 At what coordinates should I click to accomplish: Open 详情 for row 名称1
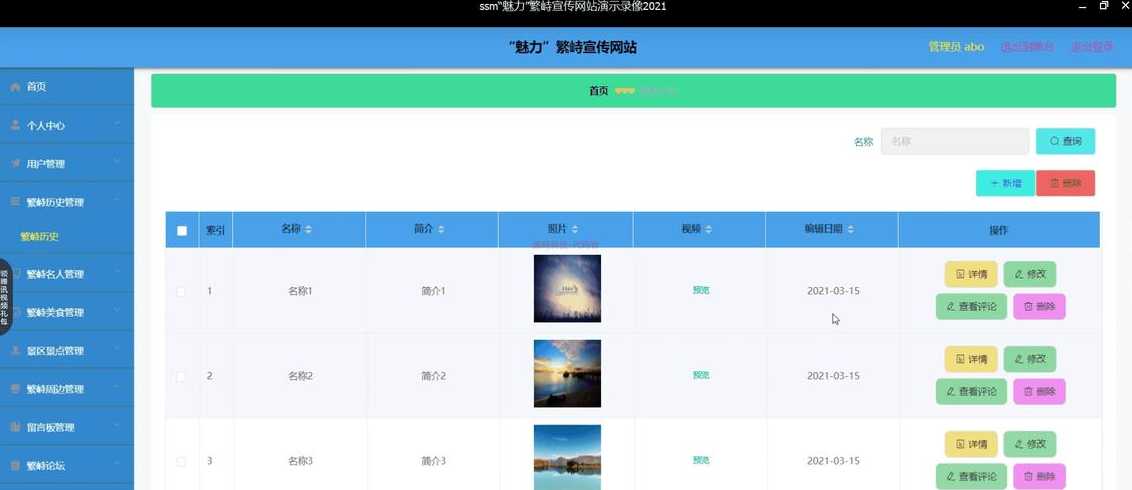[x=971, y=274]
